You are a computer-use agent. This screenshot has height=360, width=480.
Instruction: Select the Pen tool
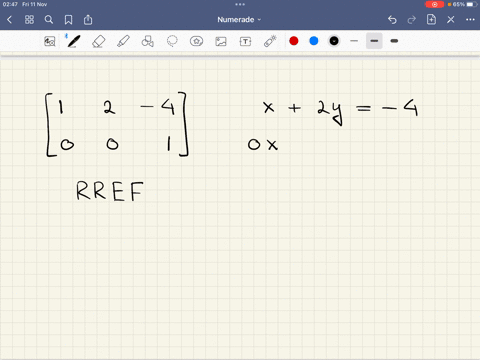pyautogui.click(x=74, y=41)
